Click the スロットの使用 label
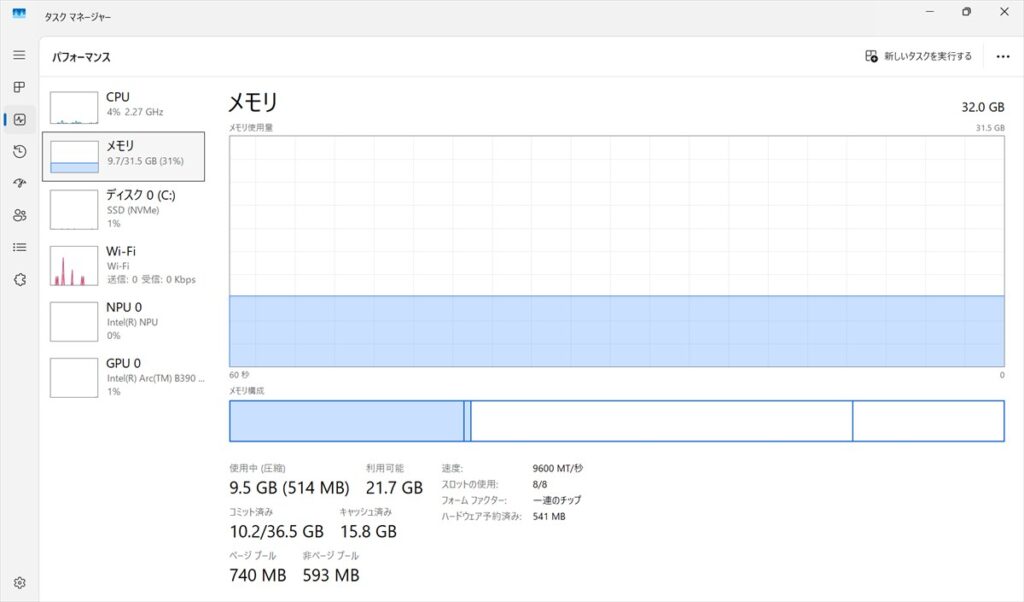The width and height of the screenshot is (1024, 602). [470, 484]
